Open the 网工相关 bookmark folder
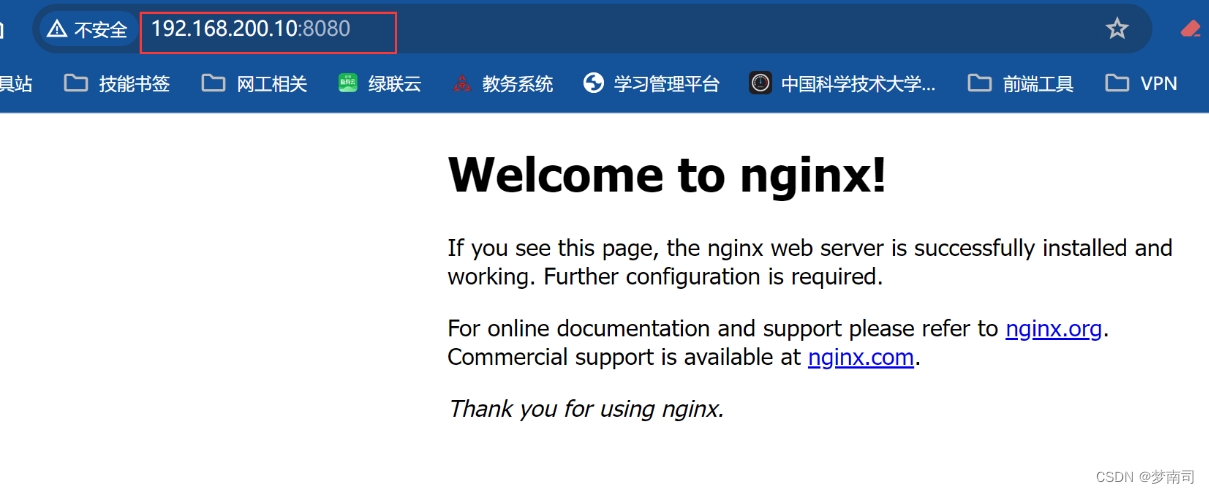1209x493 pixels. [x=254, y=83]
